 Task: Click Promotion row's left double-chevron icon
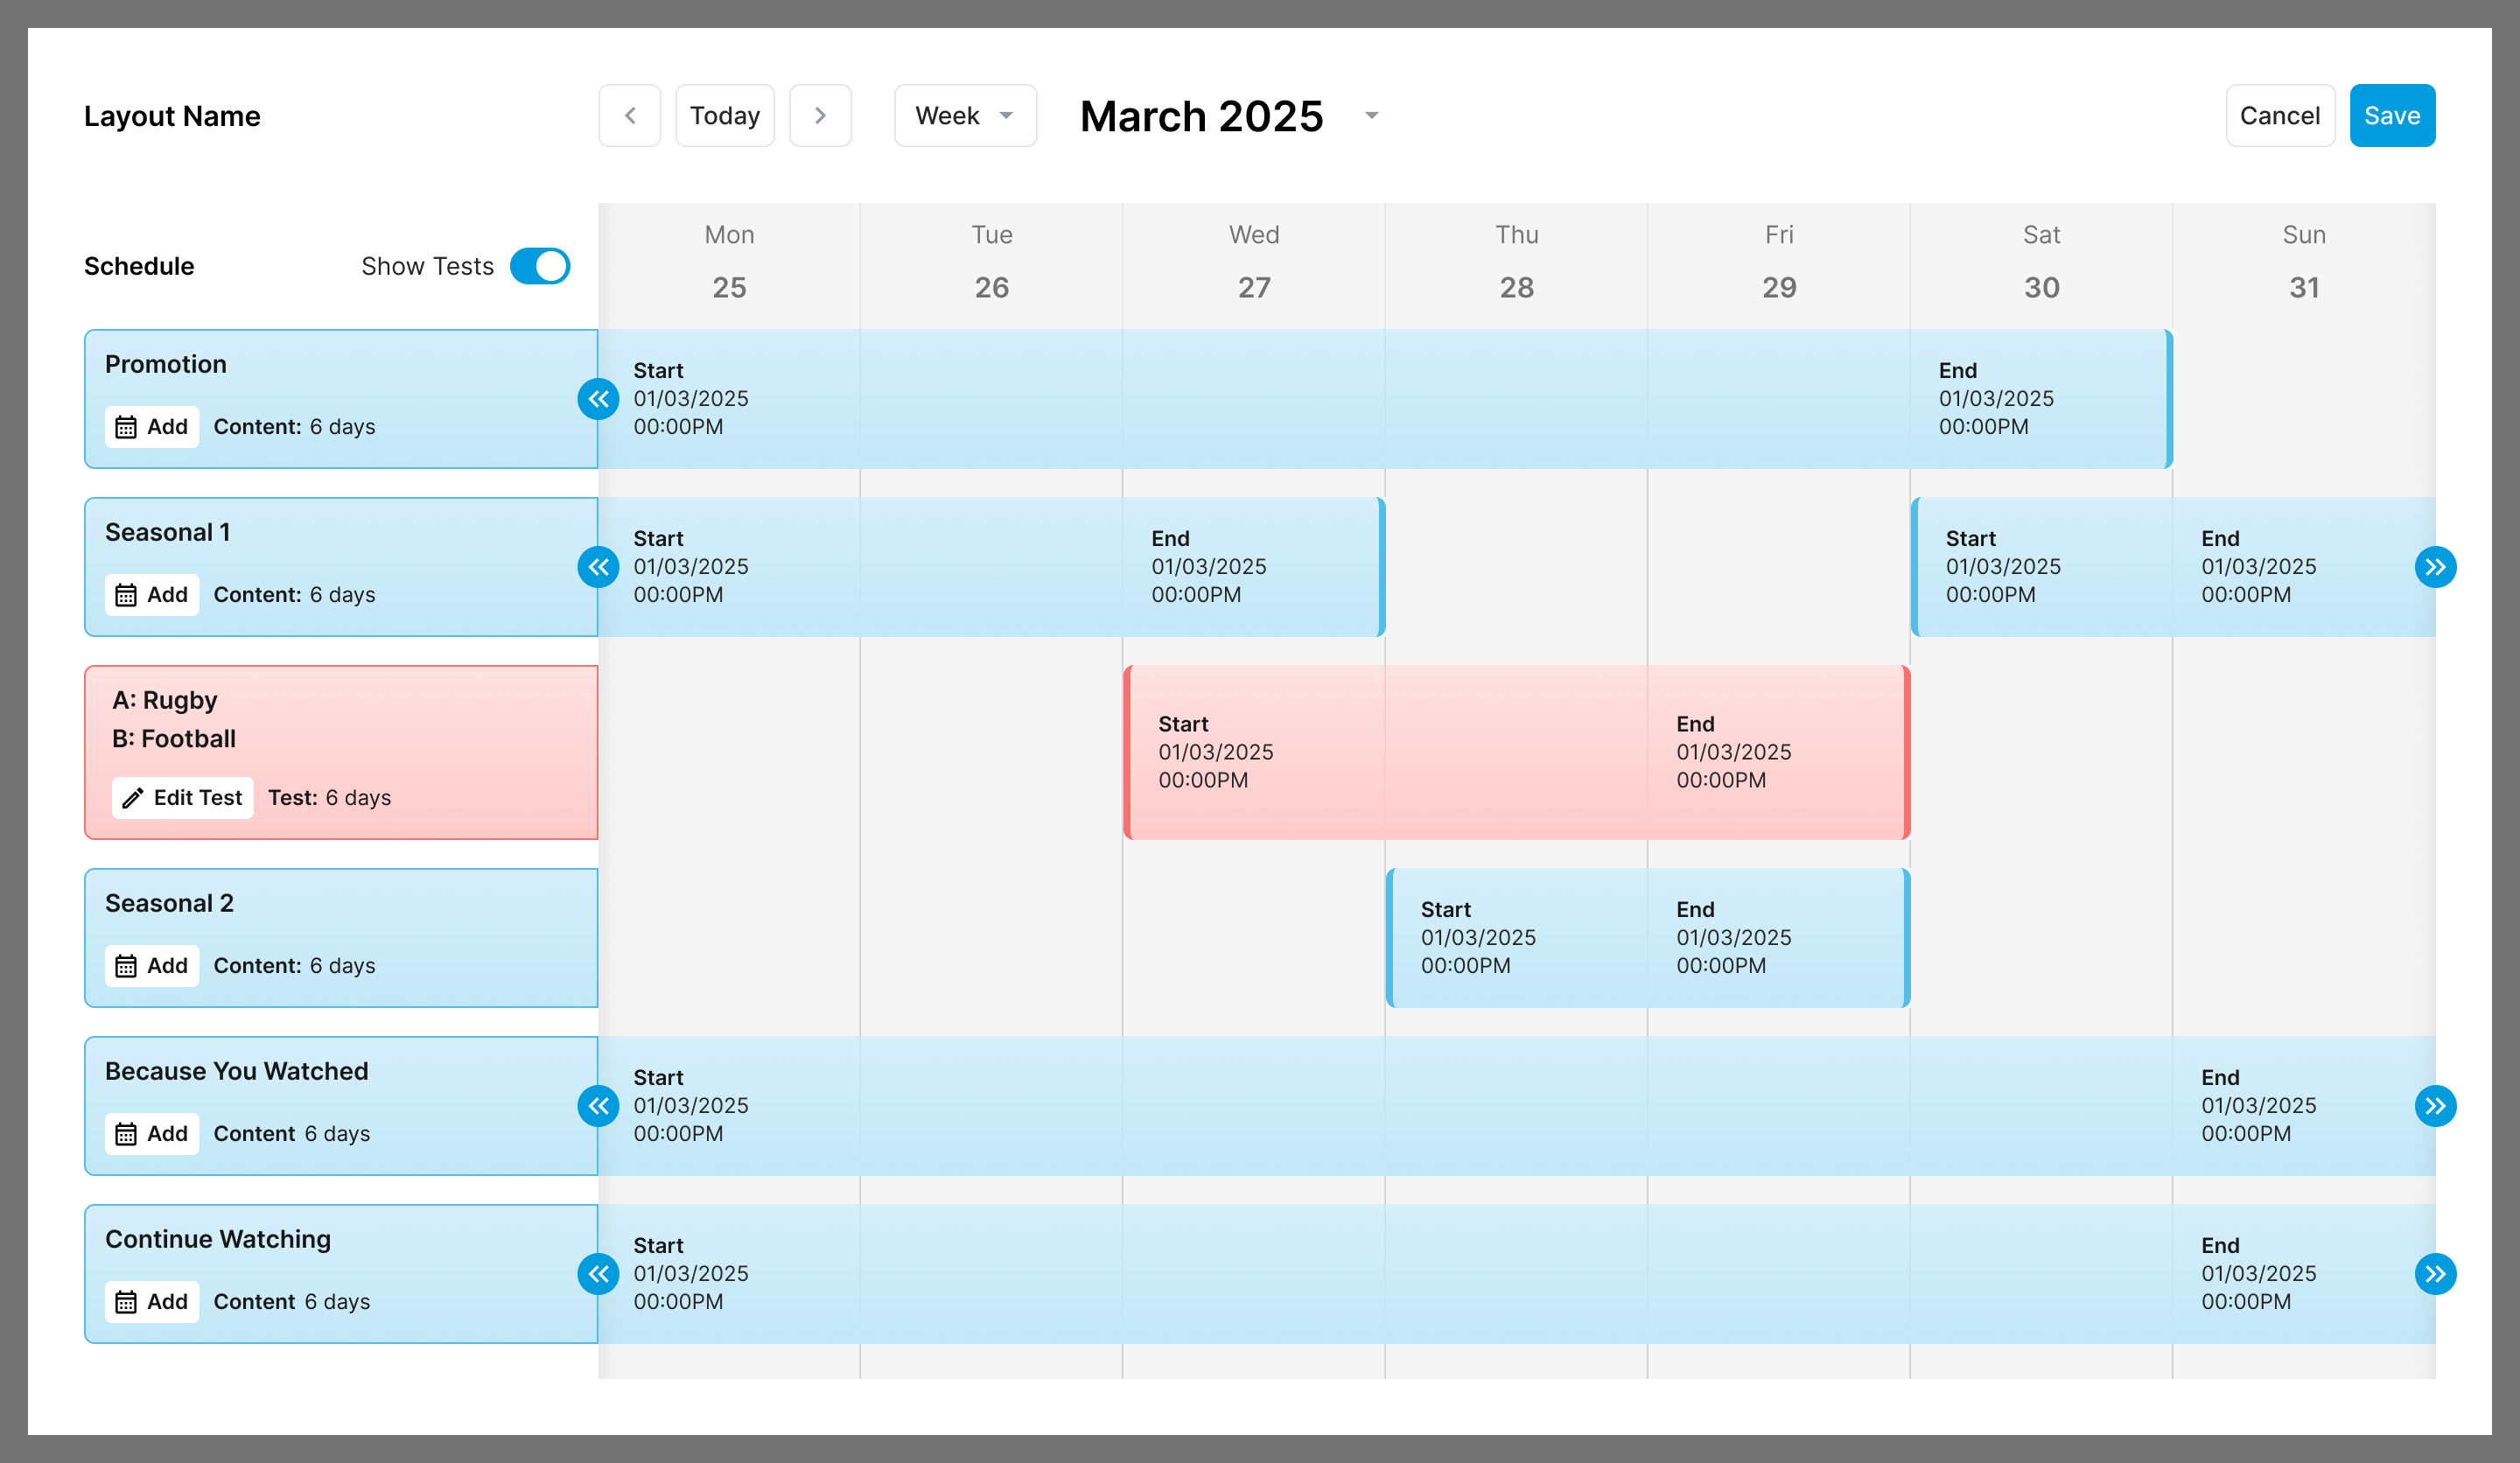coord(598,399)
